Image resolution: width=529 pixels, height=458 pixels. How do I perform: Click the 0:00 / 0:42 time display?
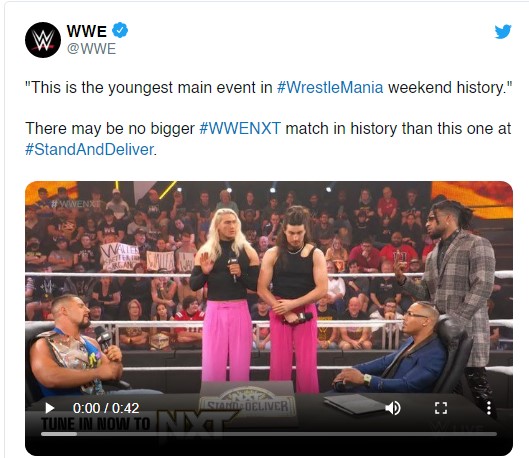[x=106, y=408]
